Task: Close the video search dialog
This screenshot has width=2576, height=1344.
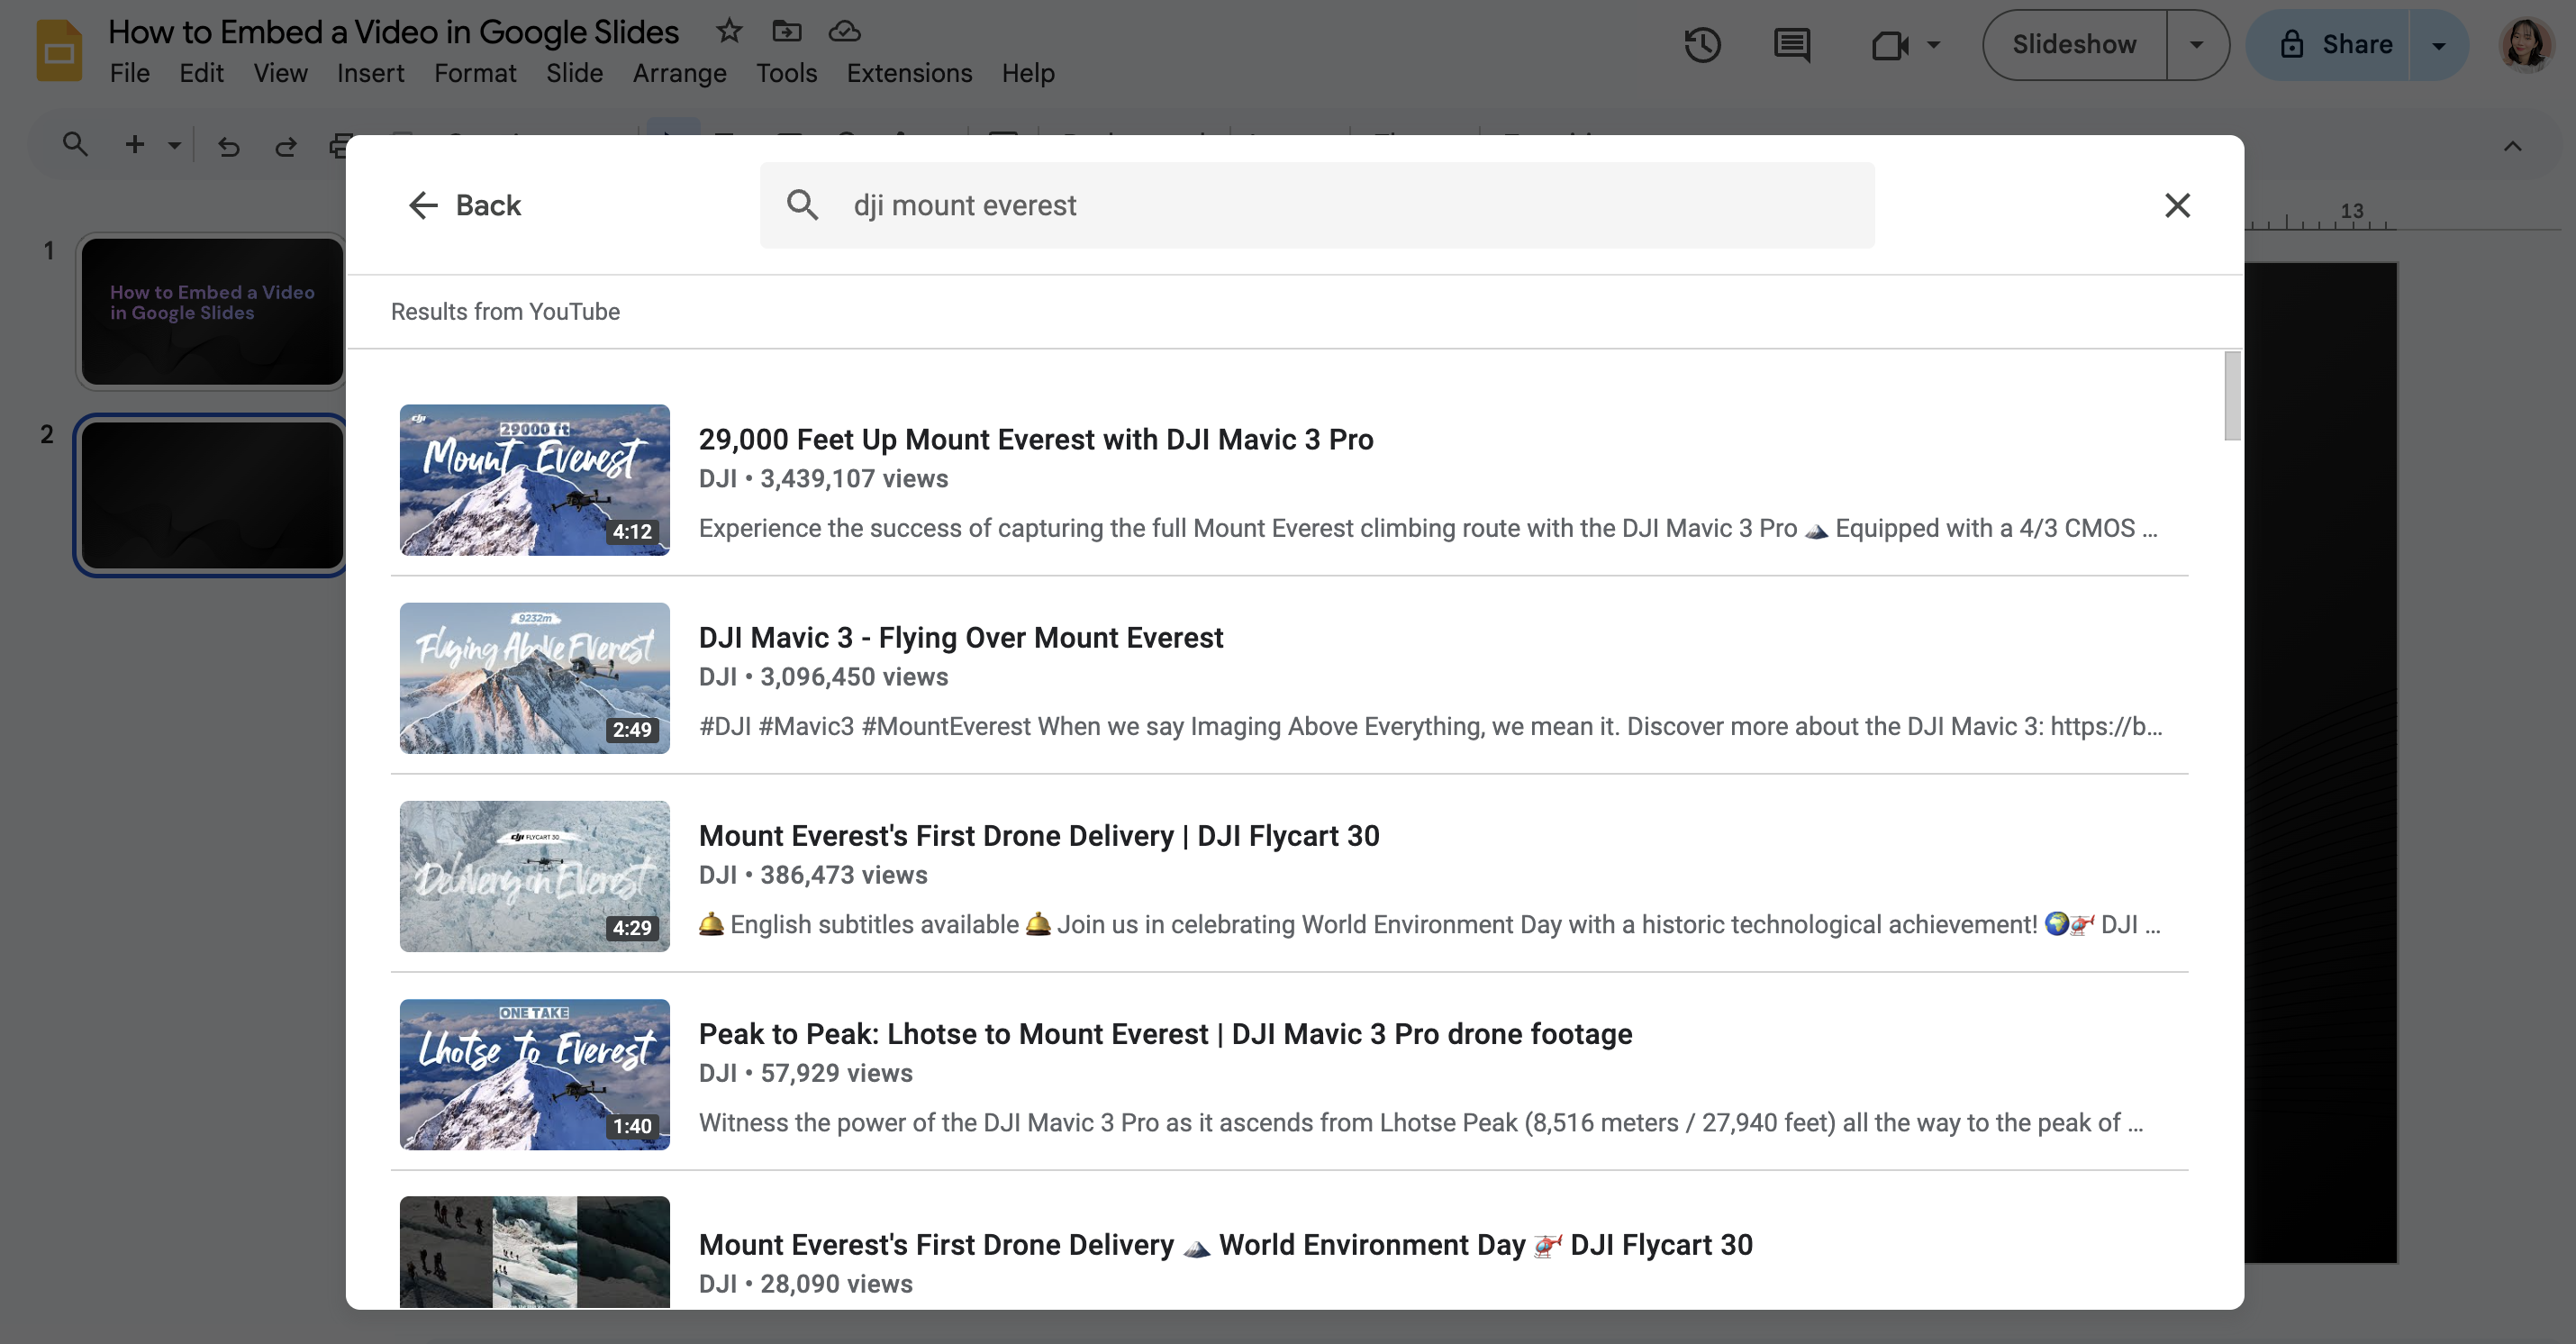Action: [2177, 205]
